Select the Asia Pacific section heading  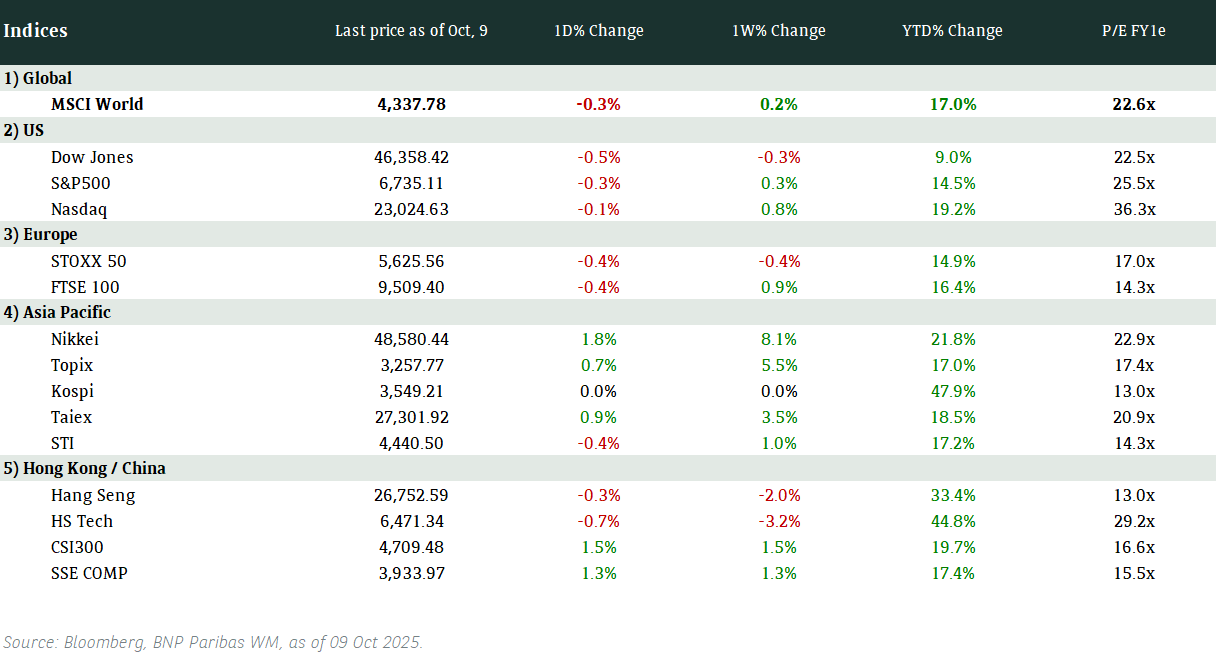[x=57, y=312]
